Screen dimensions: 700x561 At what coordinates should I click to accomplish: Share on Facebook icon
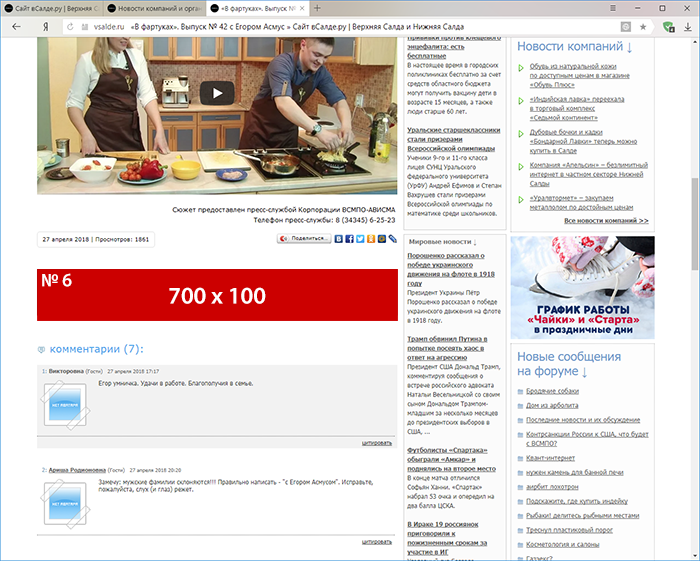[350, 239]
